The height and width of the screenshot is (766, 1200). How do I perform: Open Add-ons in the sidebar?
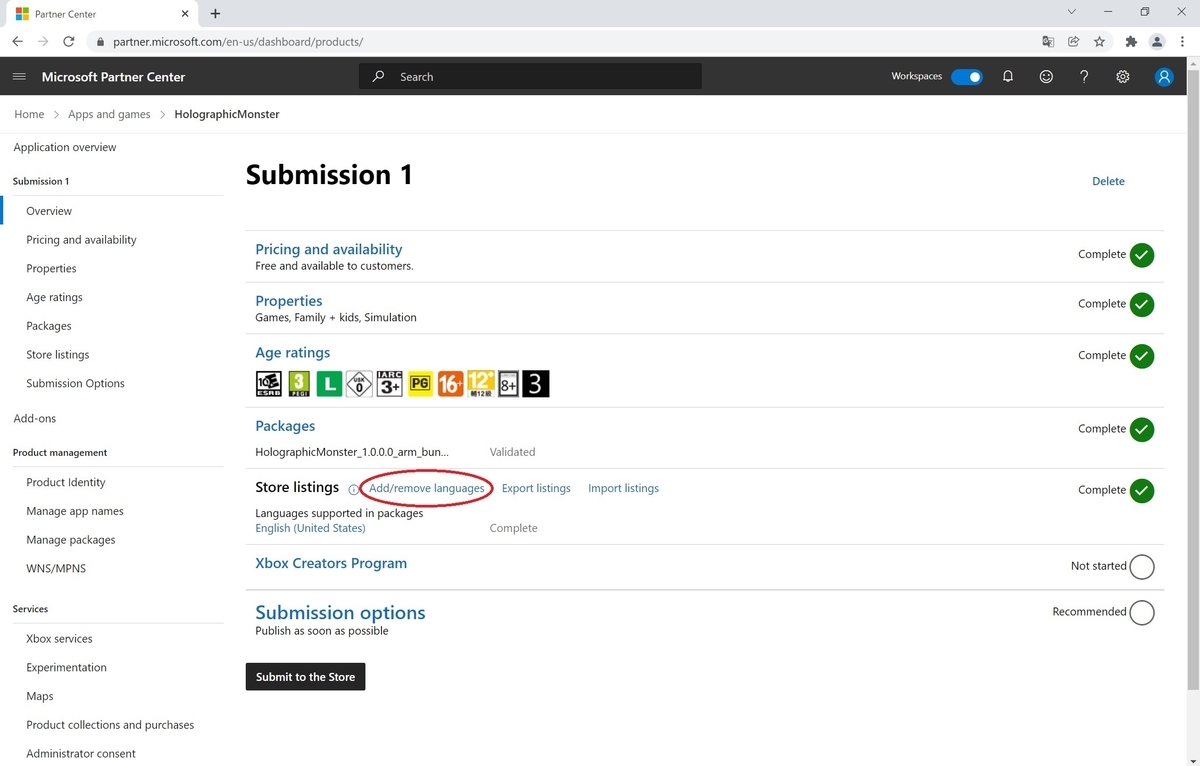point(35,419)
